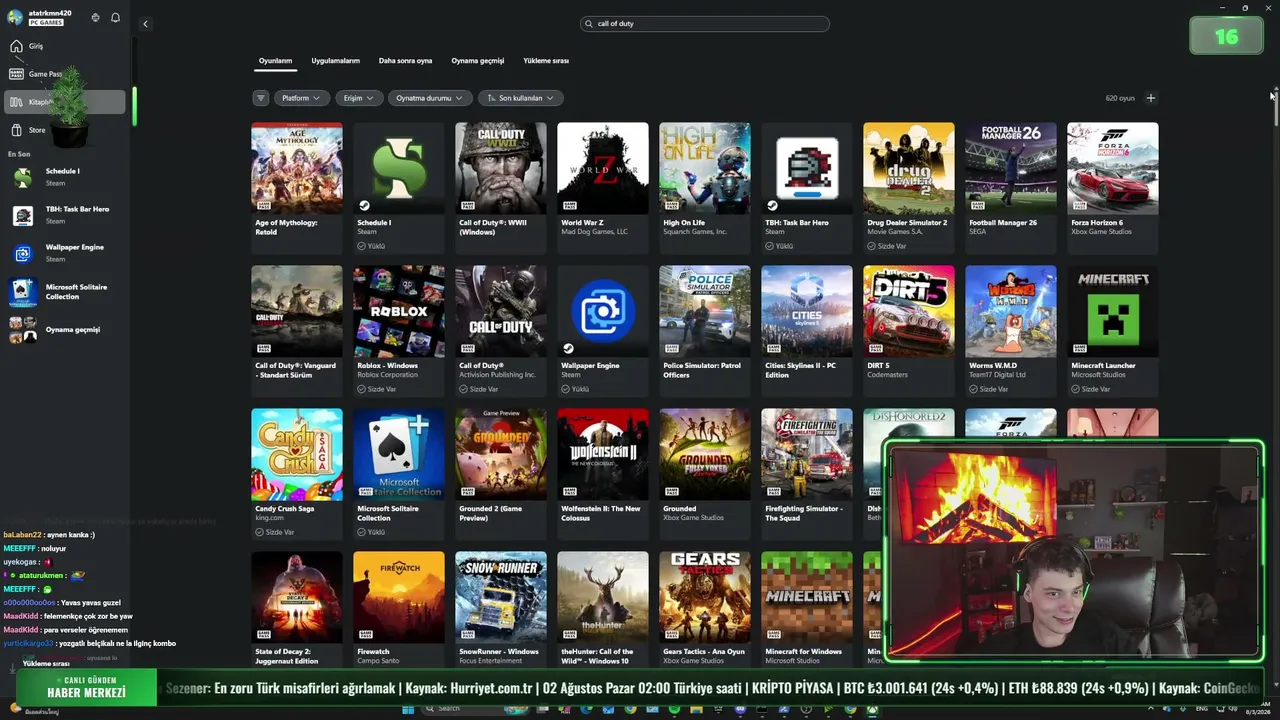Open the filter options icon button
Viewport: 1280px width, 720px height.
point(261,98)
